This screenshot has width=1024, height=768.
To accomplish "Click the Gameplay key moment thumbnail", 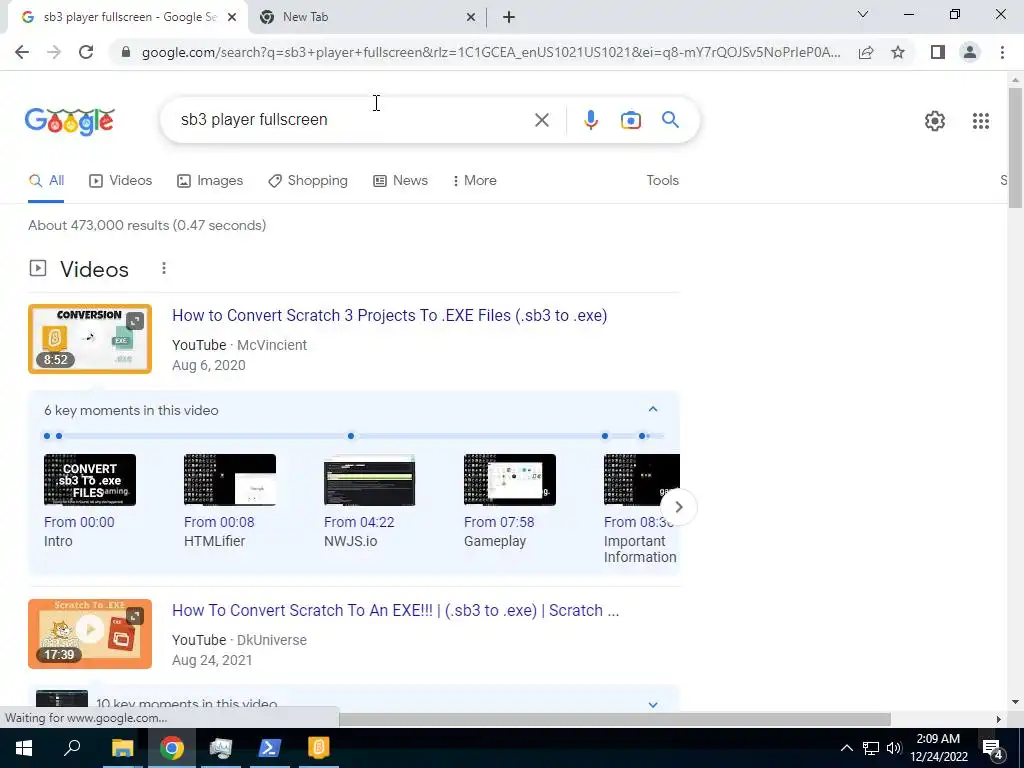I will pyautogui.click(x=510, y=480).
